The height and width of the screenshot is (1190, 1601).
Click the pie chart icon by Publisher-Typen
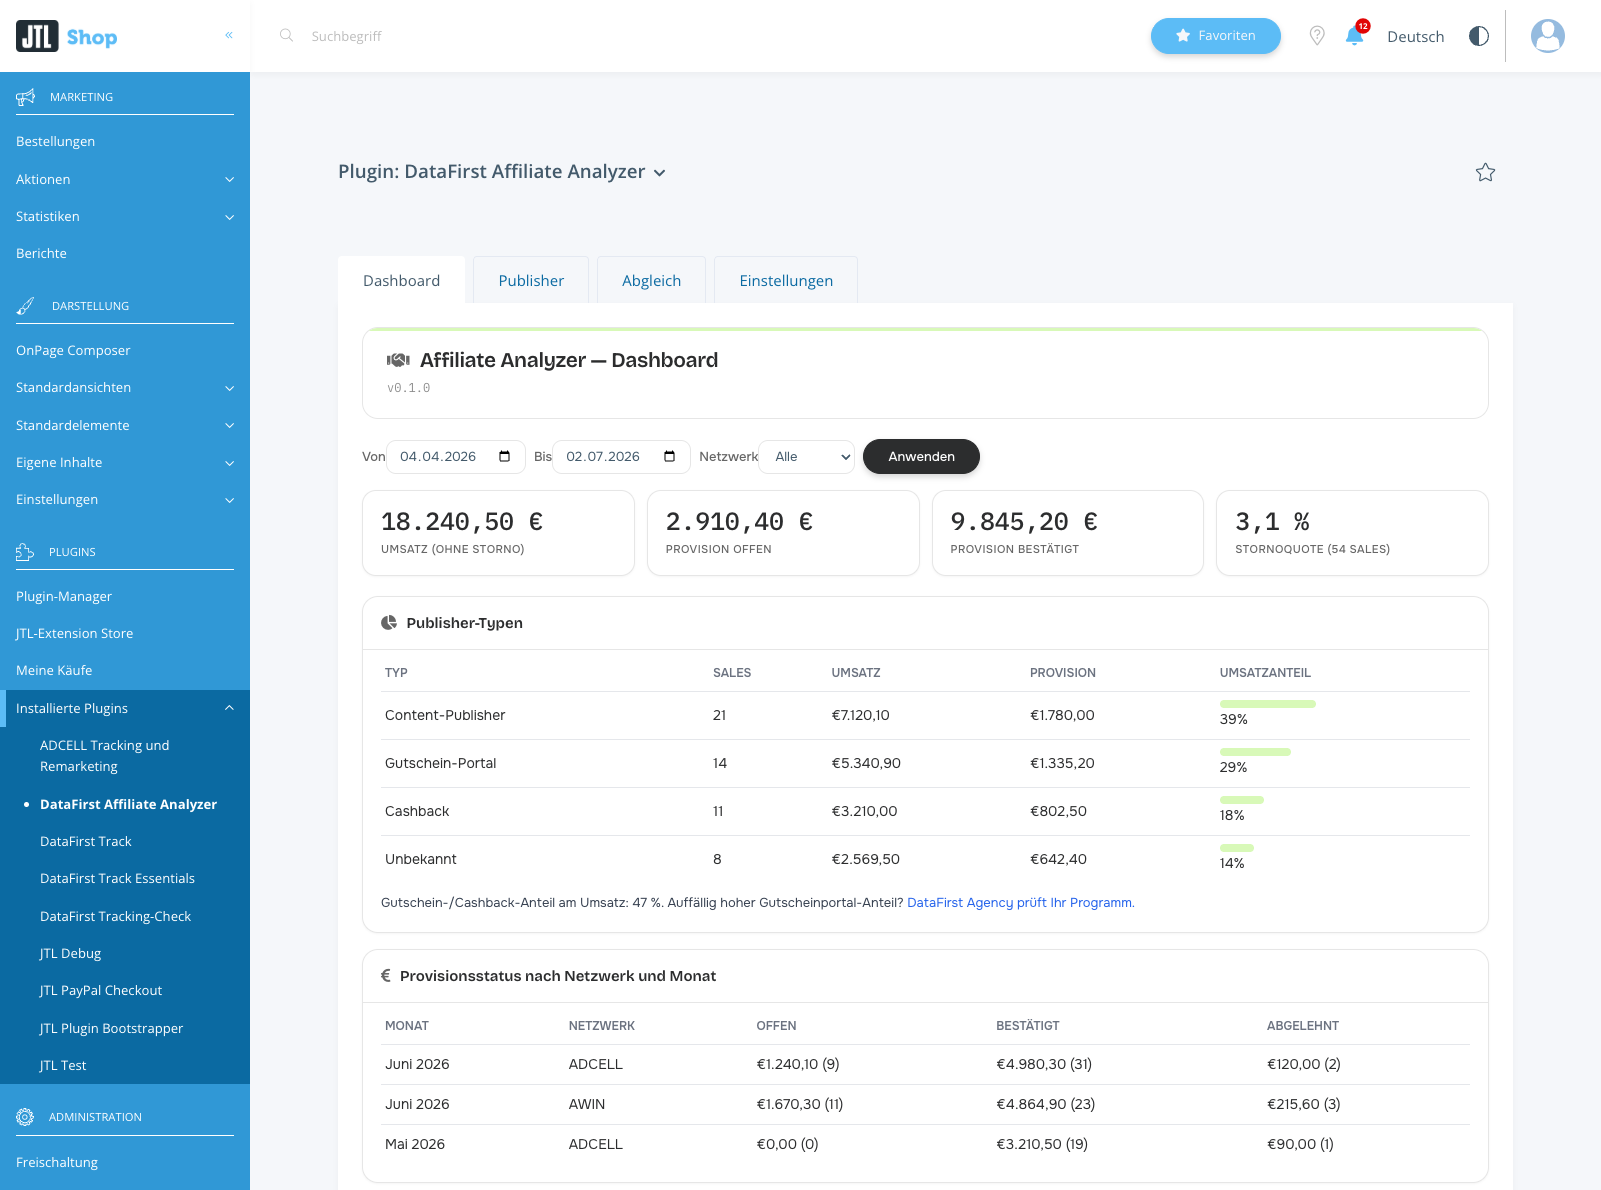(389, 623)
